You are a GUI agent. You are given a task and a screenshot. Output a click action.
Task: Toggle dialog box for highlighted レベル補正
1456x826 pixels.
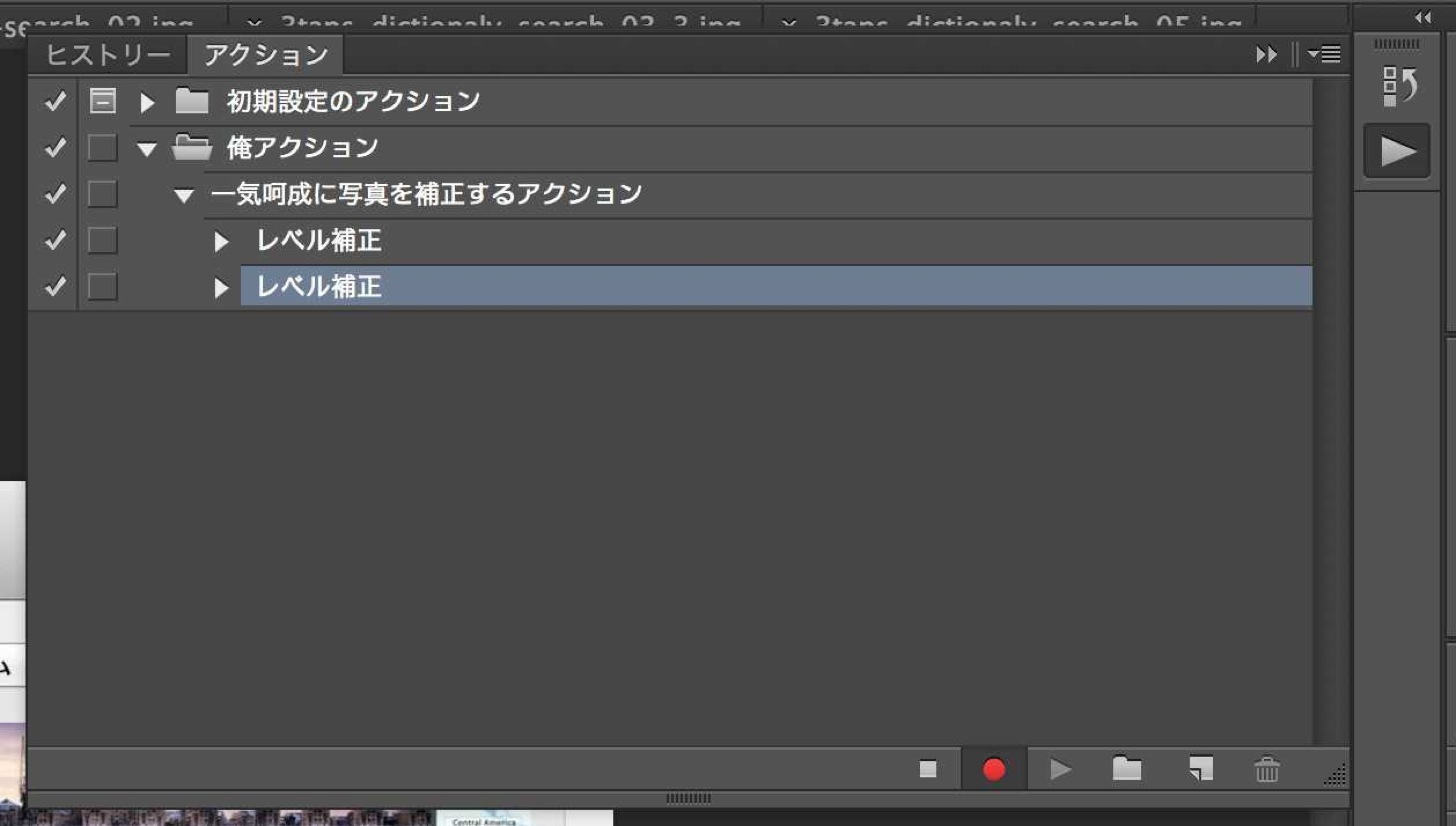point(102,287)
